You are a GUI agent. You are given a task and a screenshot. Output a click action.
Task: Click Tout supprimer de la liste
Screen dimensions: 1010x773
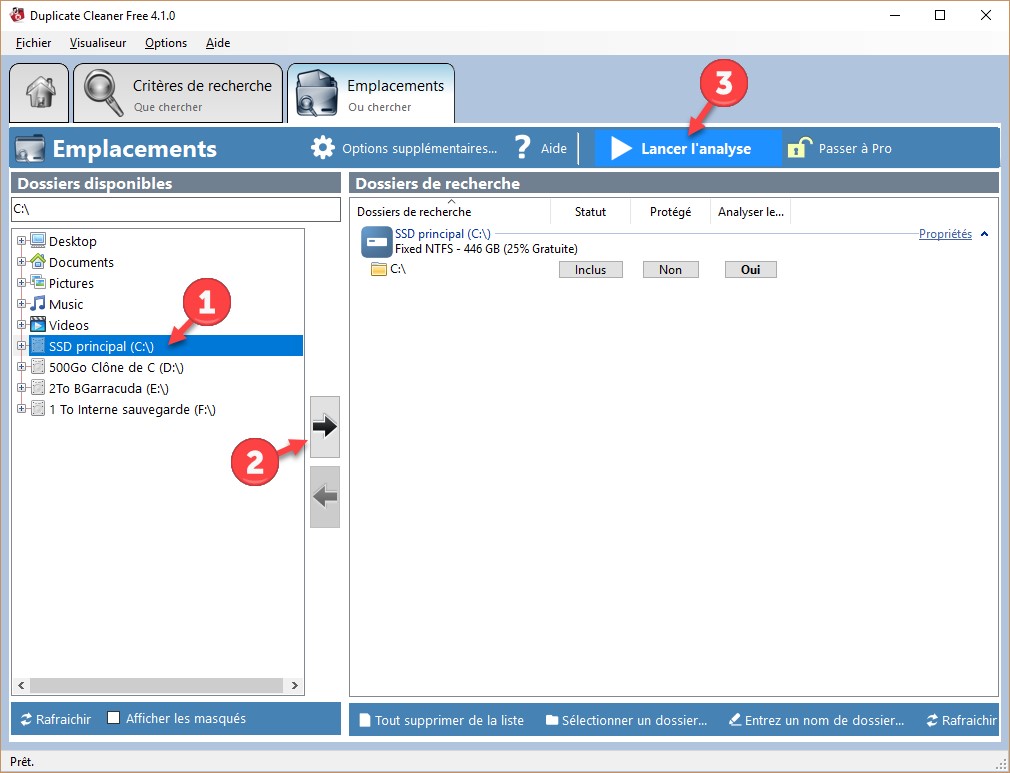(440, 720)
